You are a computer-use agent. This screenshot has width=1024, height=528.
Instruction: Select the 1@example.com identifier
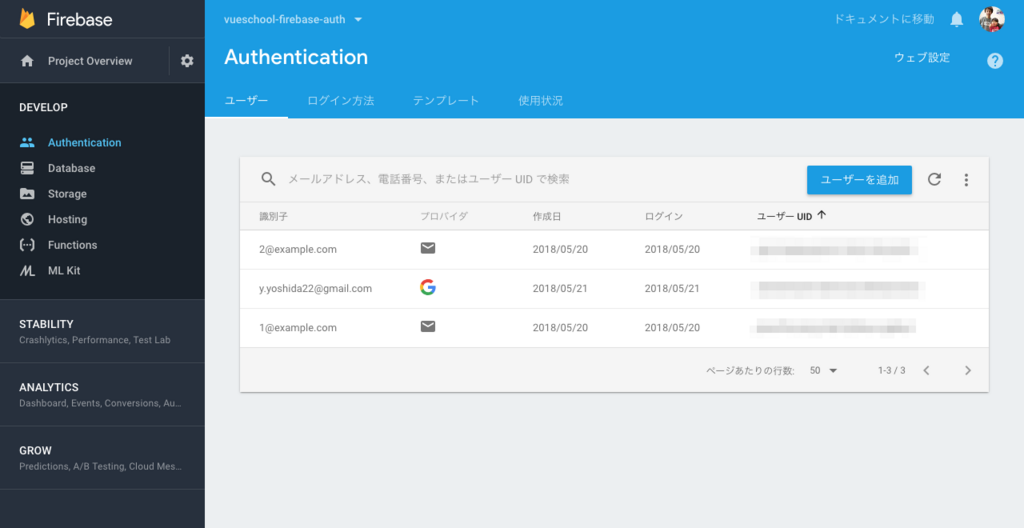click(298, 327)
